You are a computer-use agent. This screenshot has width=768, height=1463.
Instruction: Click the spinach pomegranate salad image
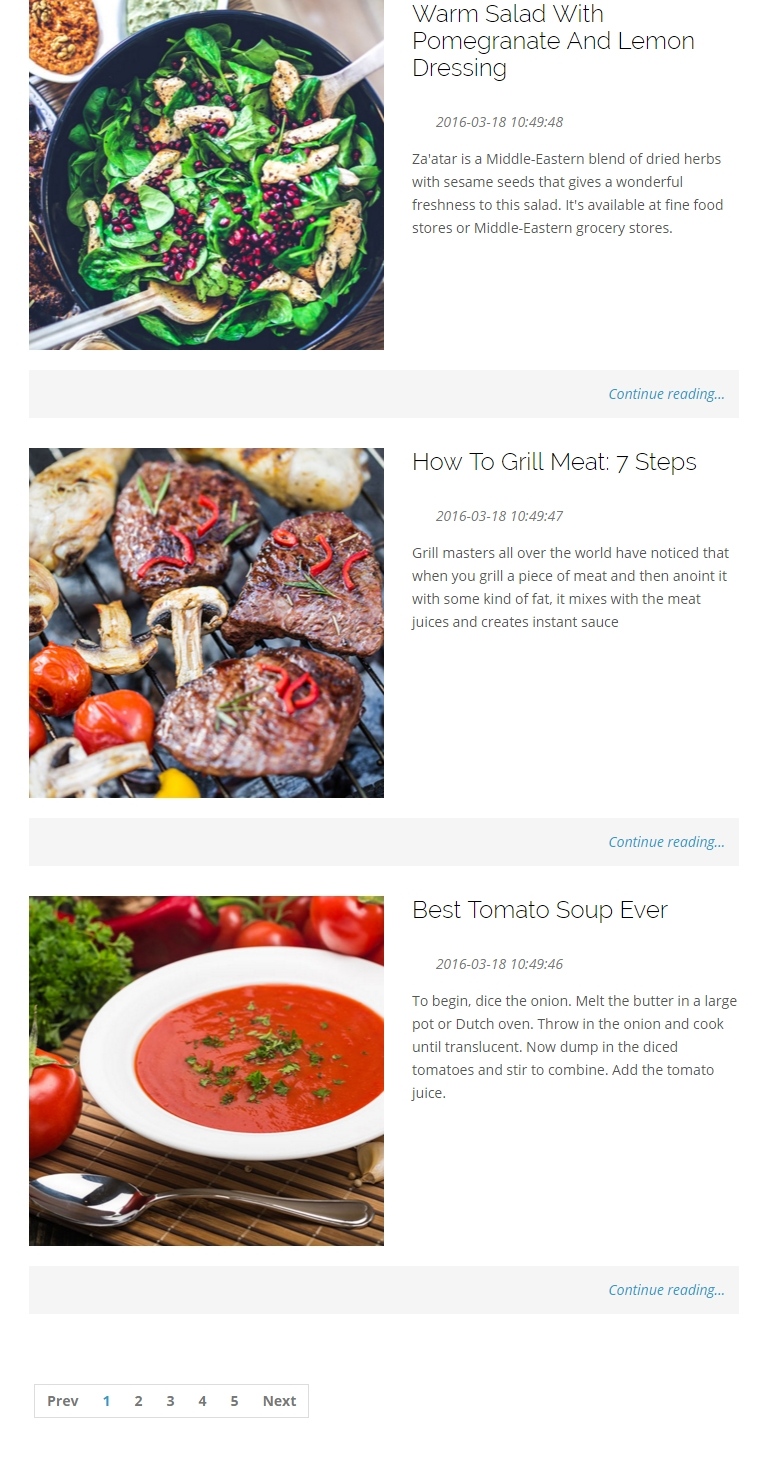[206, 175]
